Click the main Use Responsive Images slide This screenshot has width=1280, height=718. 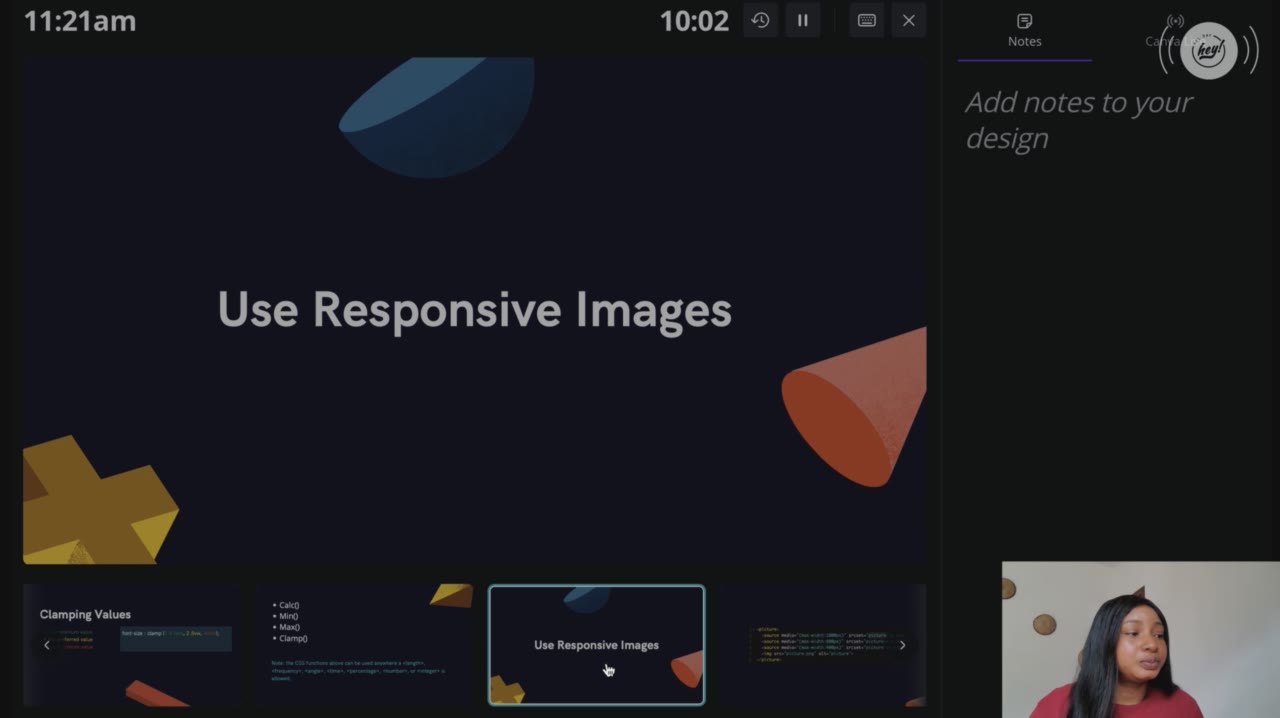point(475,310)
